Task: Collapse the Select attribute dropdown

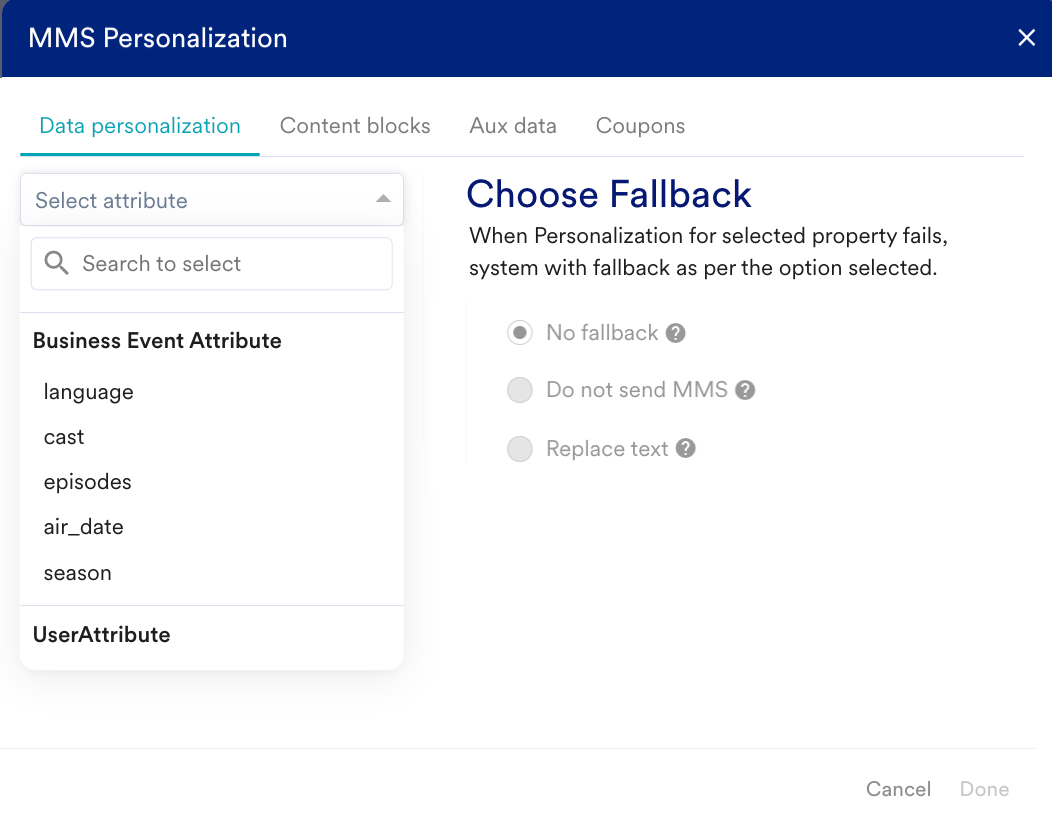Action: [x=382, y=200]
